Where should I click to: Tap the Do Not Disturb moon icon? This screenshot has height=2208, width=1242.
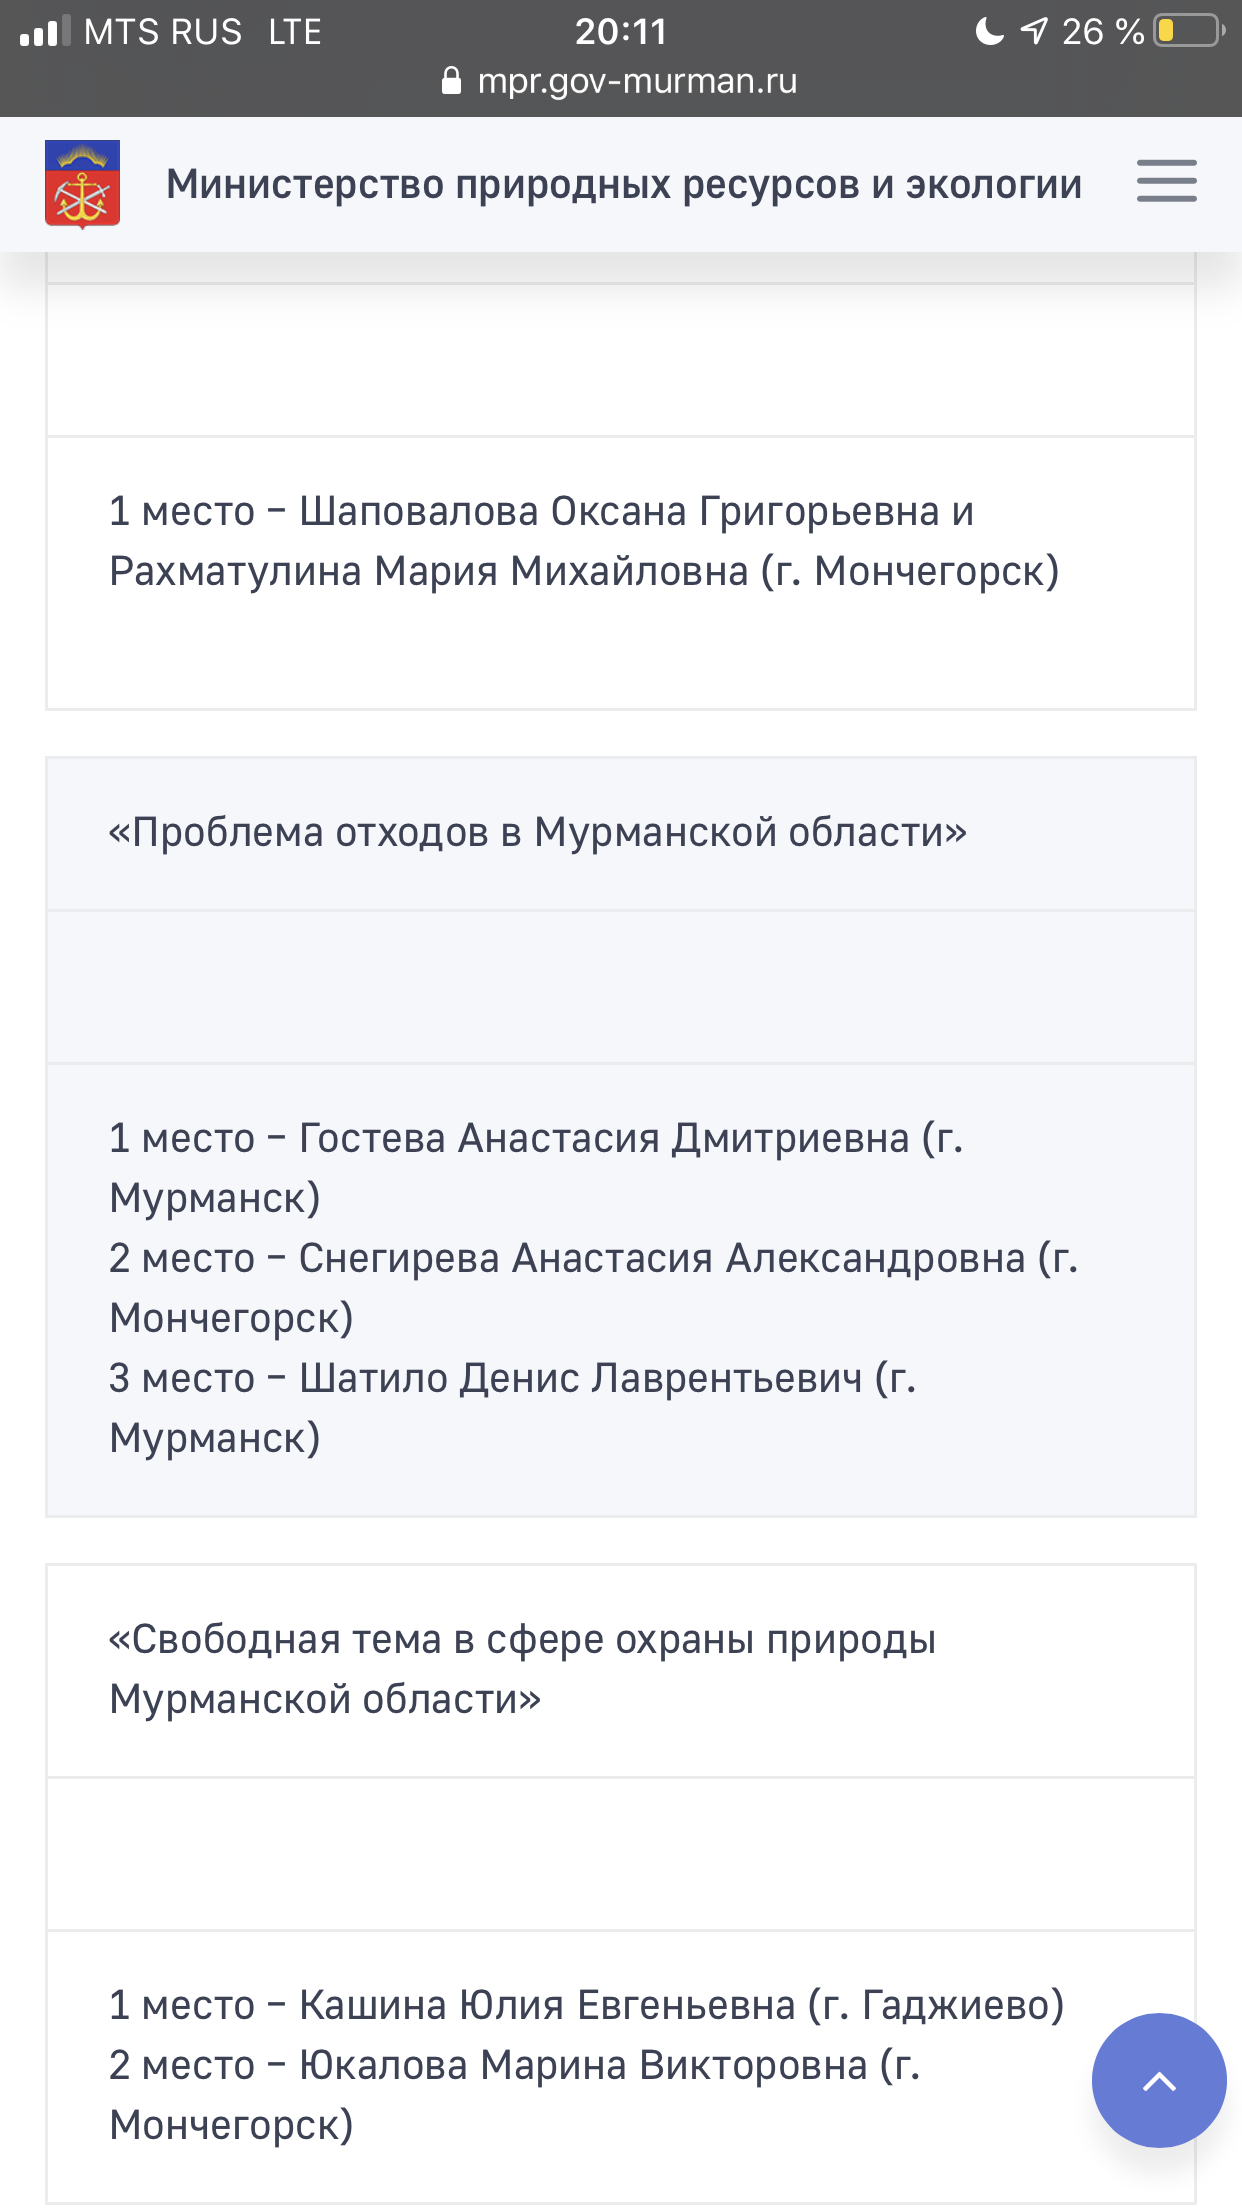click(989, 31)
